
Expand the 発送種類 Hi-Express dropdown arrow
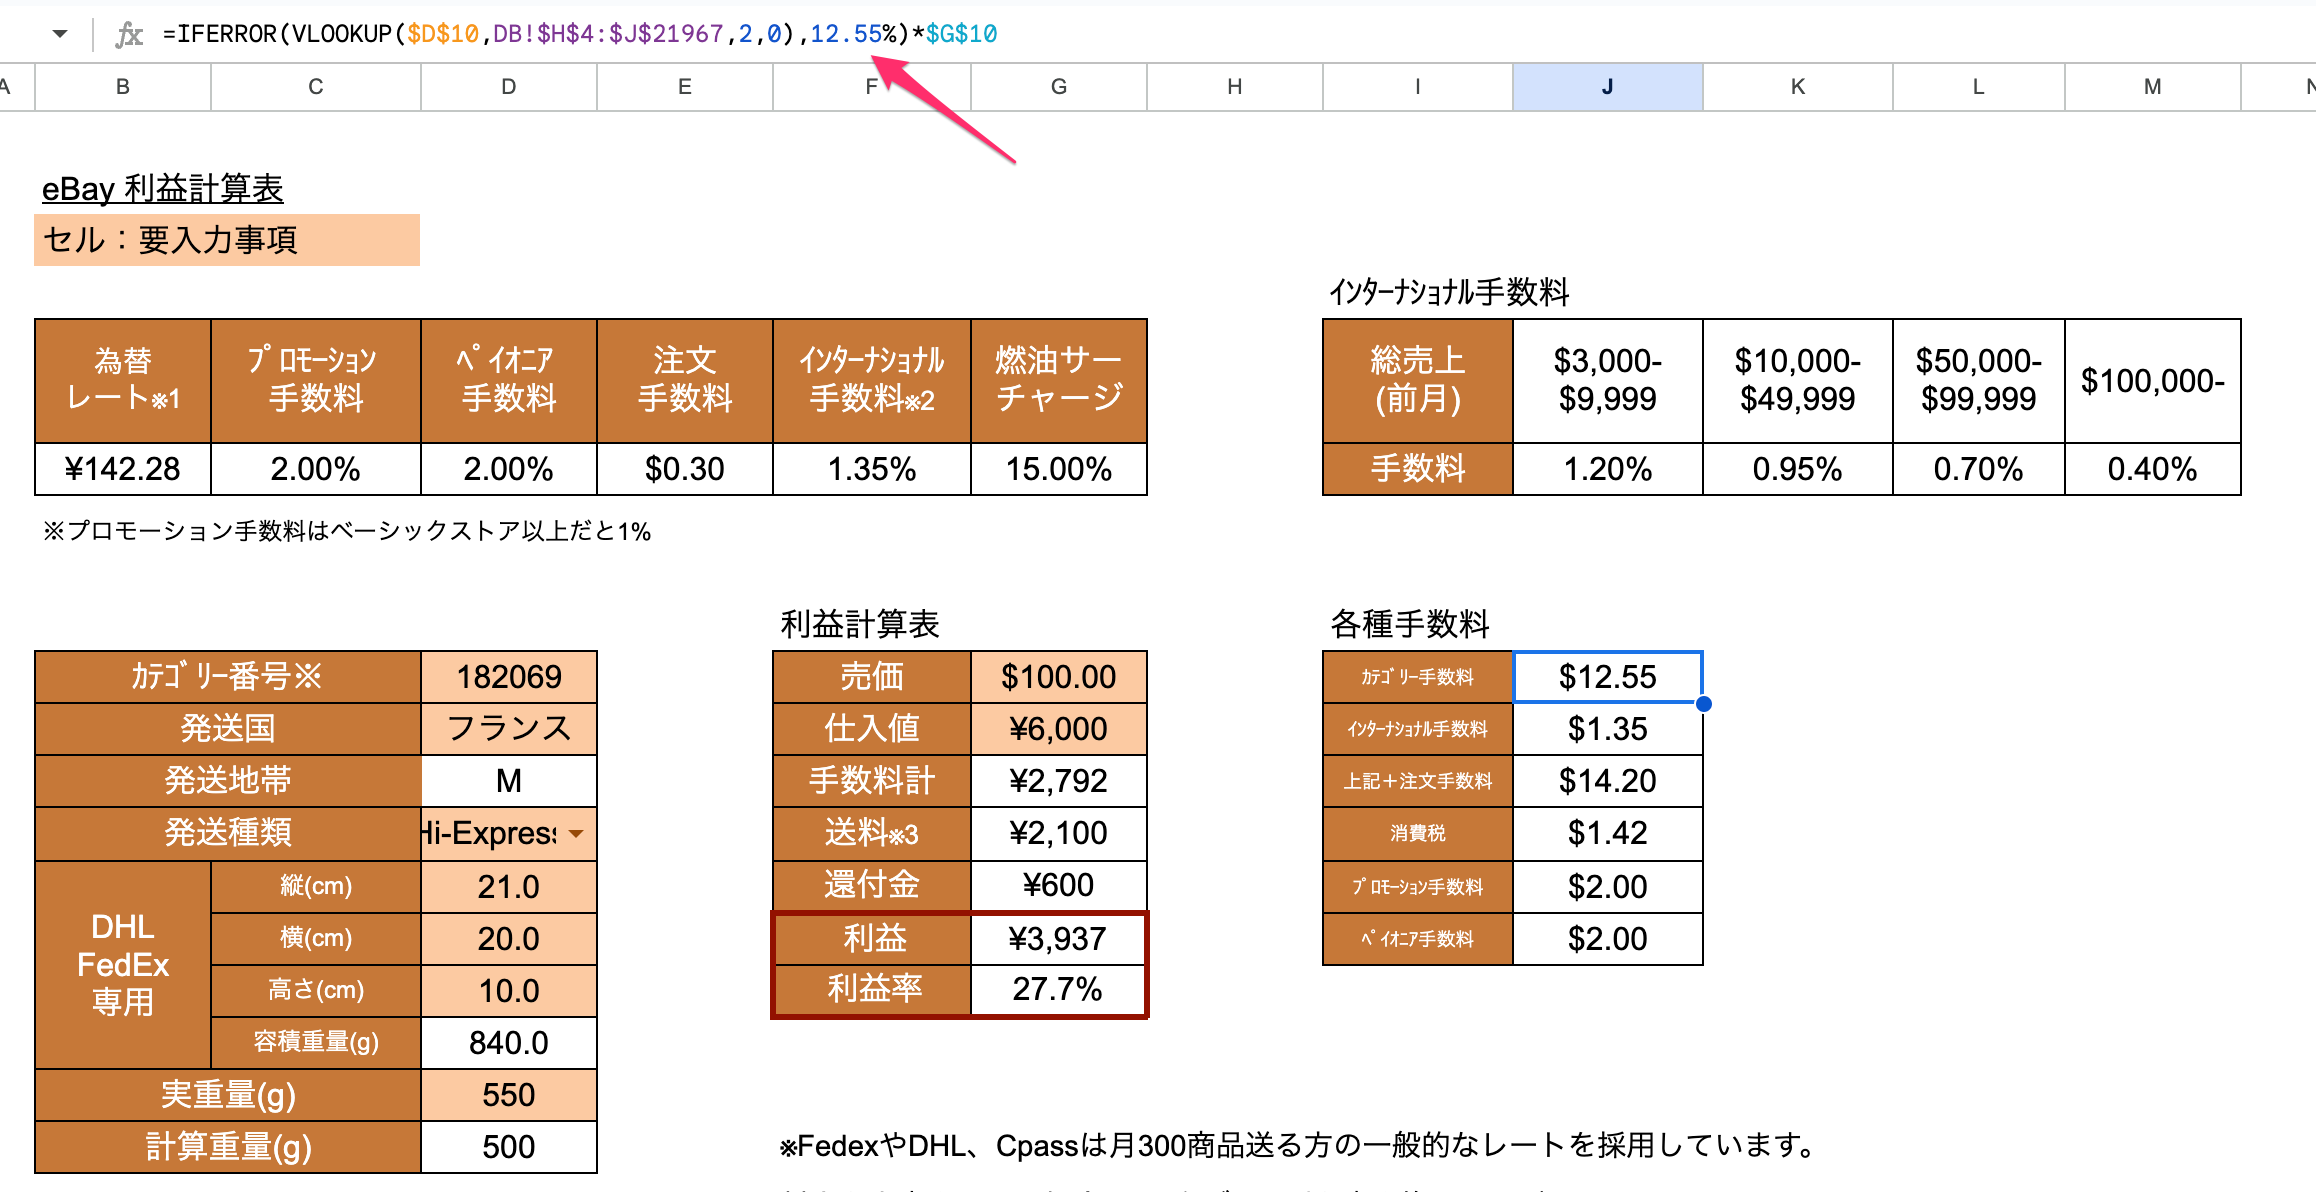576,833
